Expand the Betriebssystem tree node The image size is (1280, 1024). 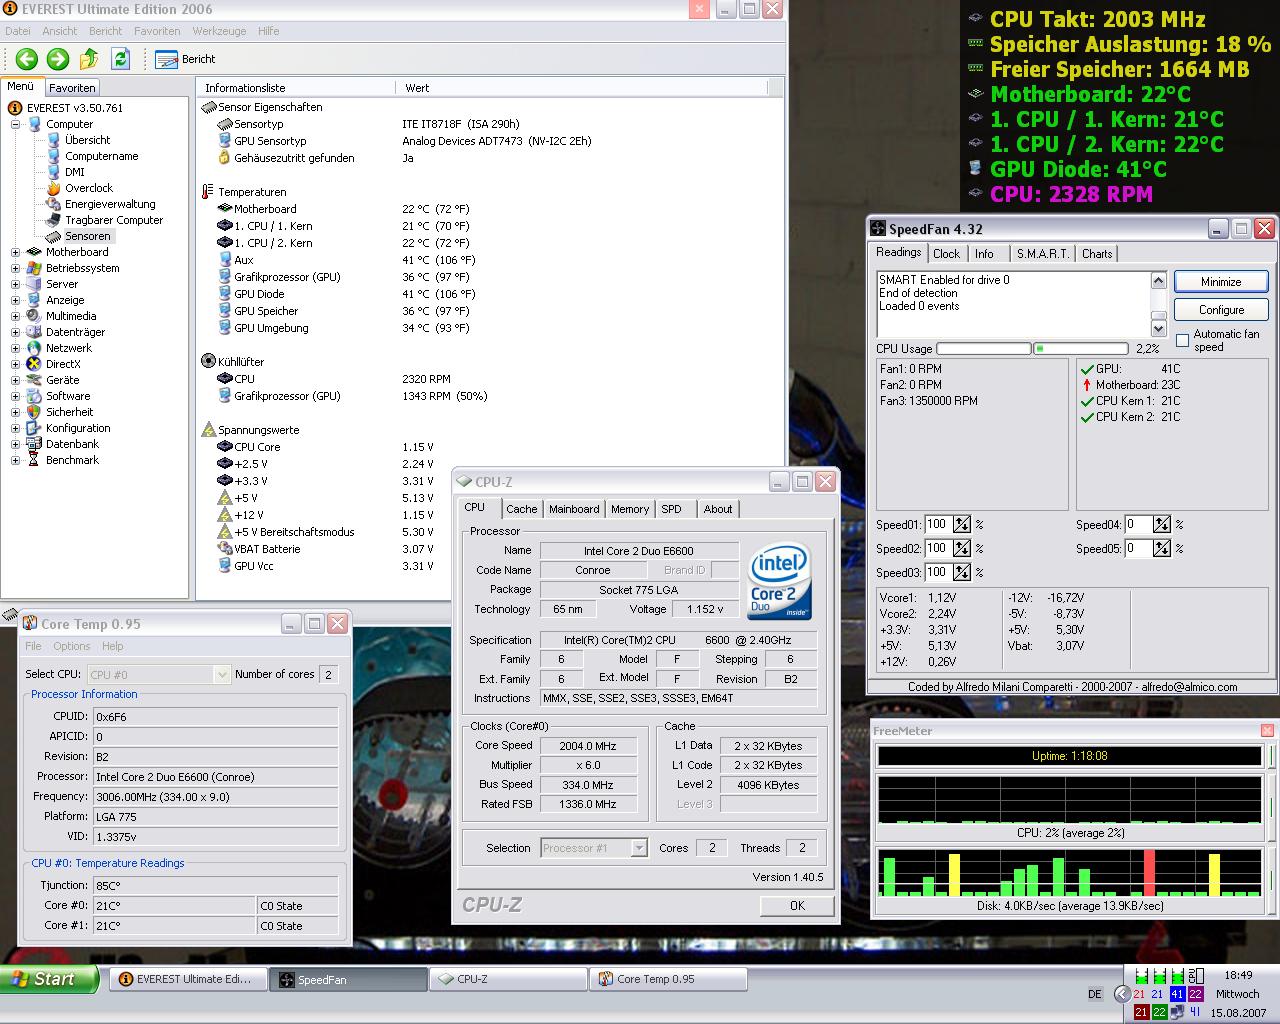click(15, 268)
